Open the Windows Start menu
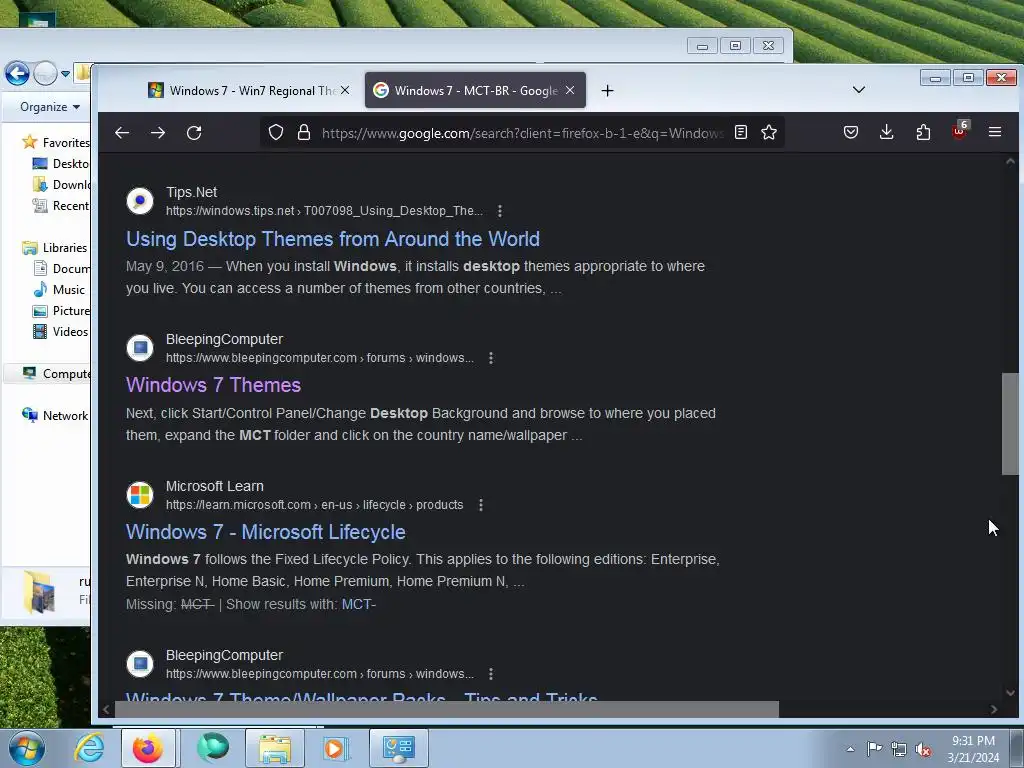Viewport: 1024px width, 768px height. pos(27,748)
